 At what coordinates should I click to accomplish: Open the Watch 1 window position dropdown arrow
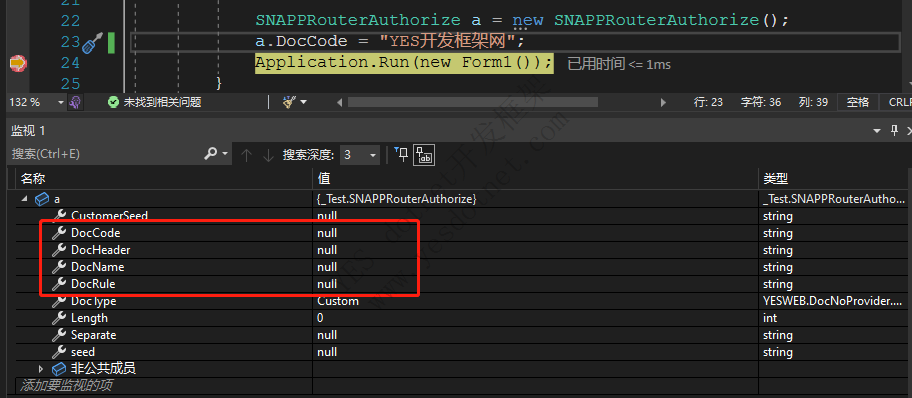tap(877, 132)
